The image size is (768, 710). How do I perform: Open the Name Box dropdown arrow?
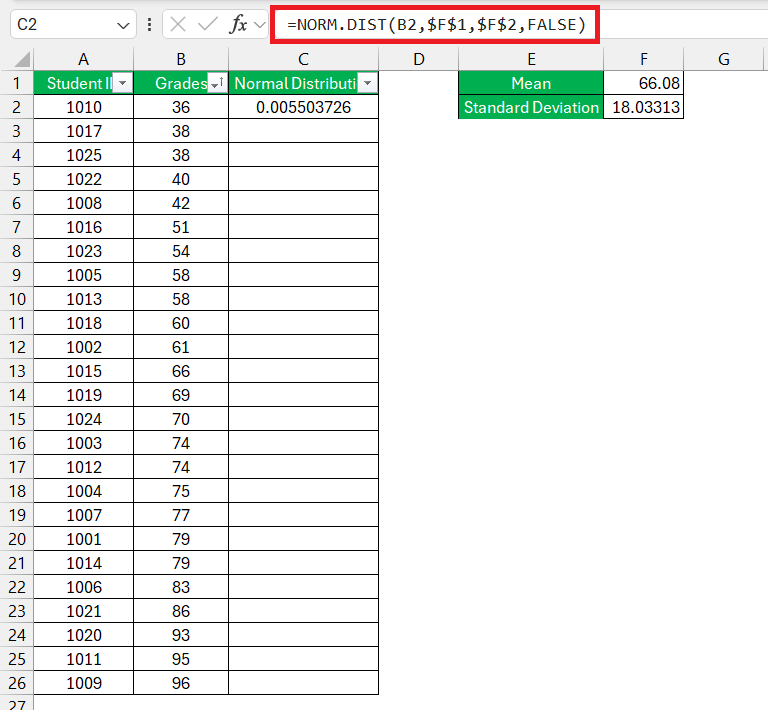click(123, 25)
